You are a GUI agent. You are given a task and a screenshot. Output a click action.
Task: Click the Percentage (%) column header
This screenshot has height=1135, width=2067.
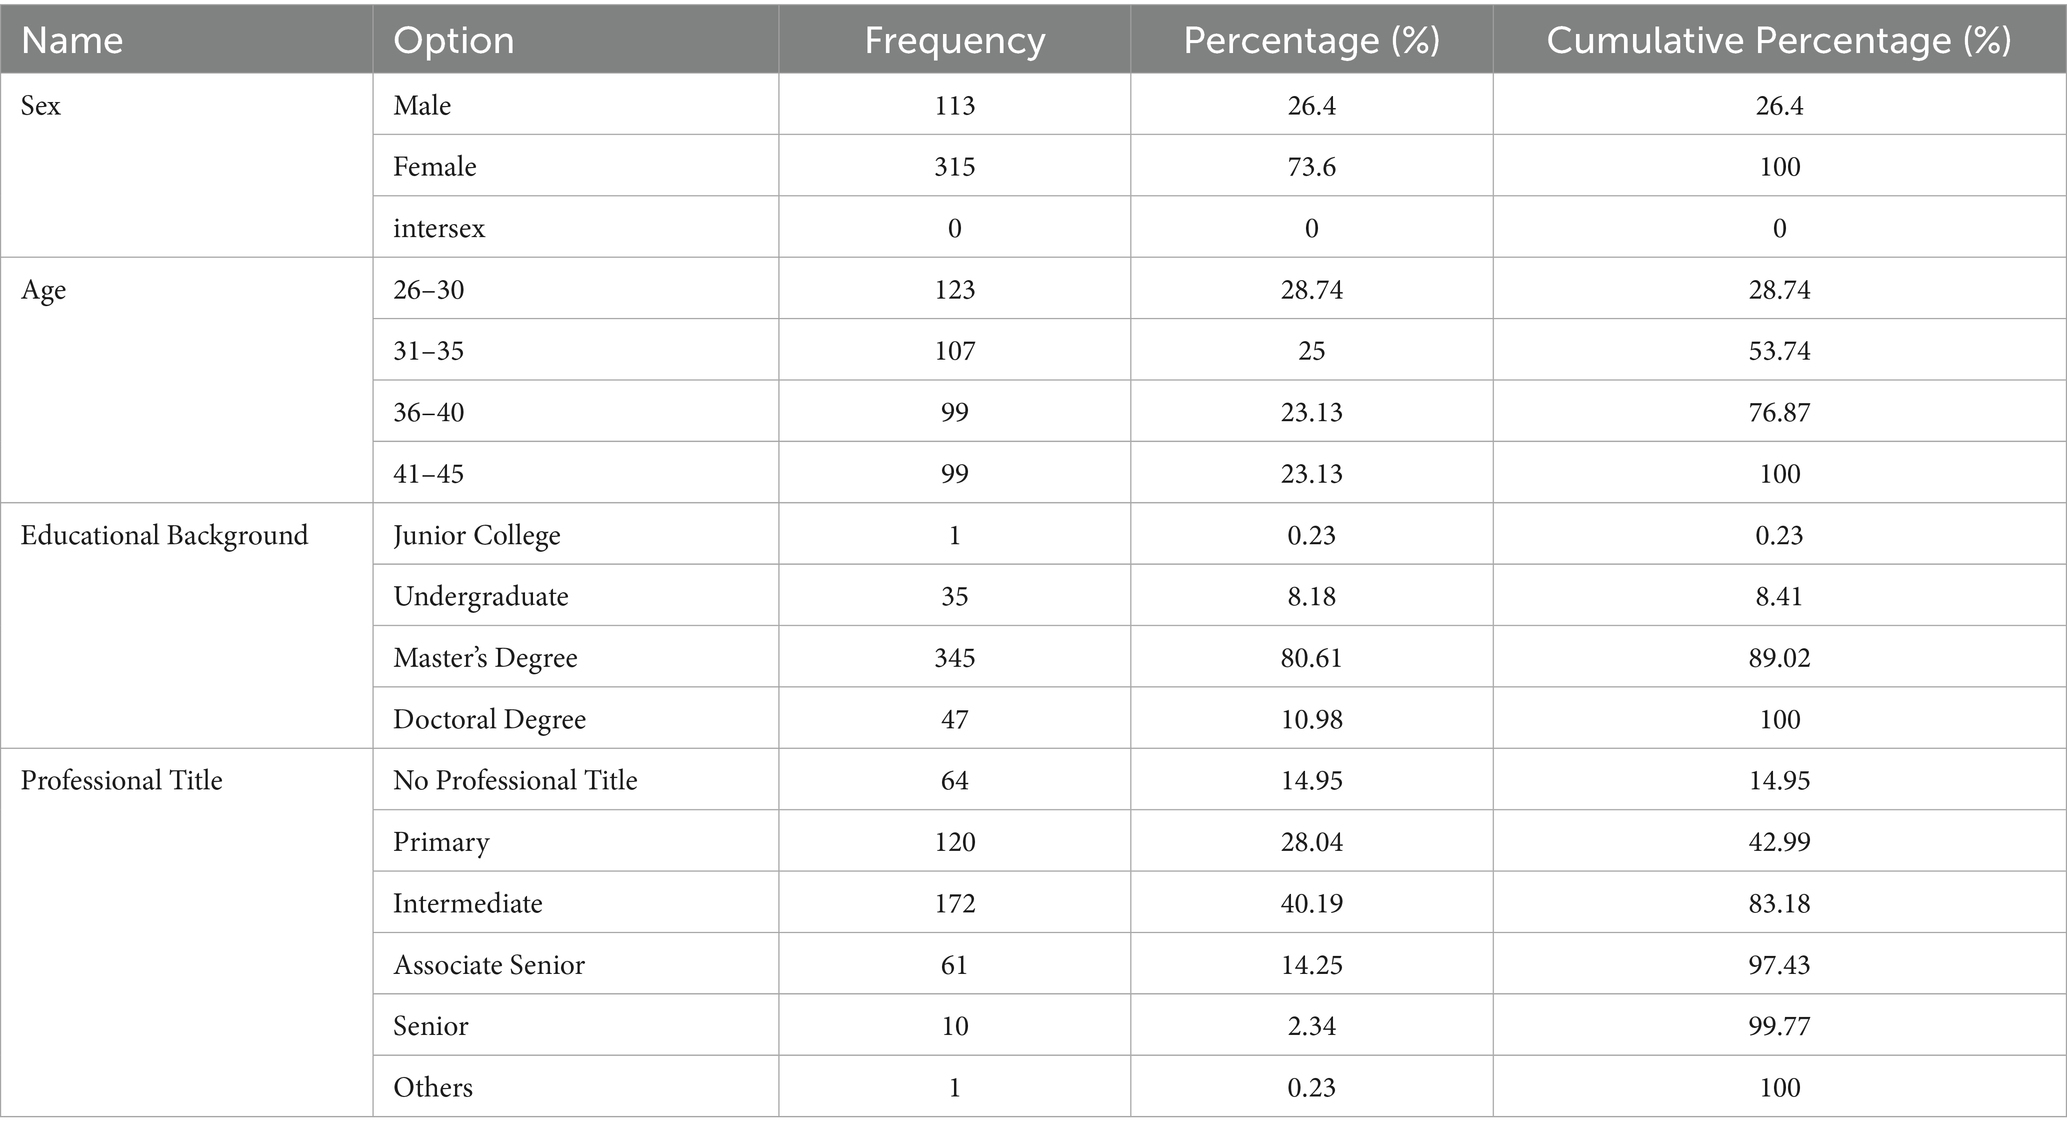(x=1311, y=40)
